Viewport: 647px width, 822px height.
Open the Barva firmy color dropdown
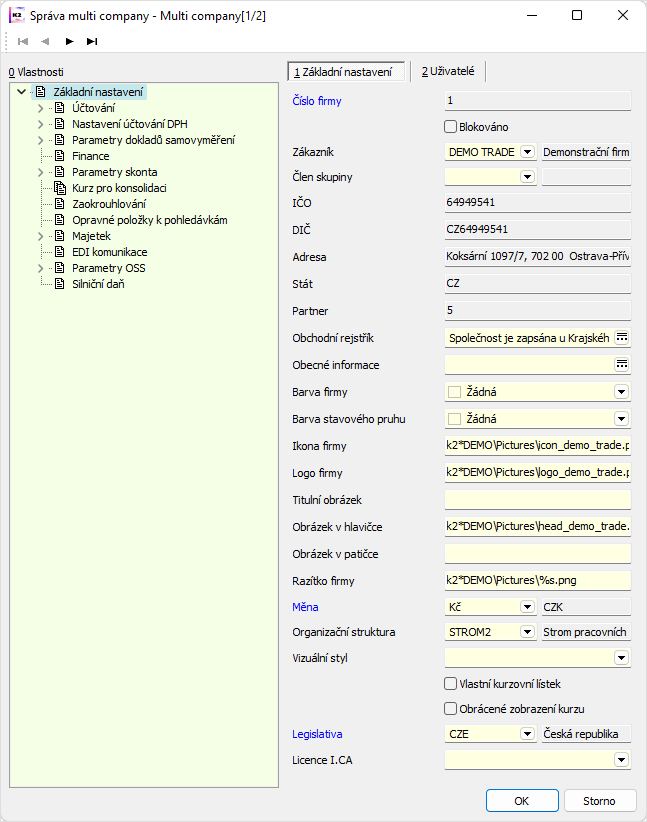click(622, 392)
